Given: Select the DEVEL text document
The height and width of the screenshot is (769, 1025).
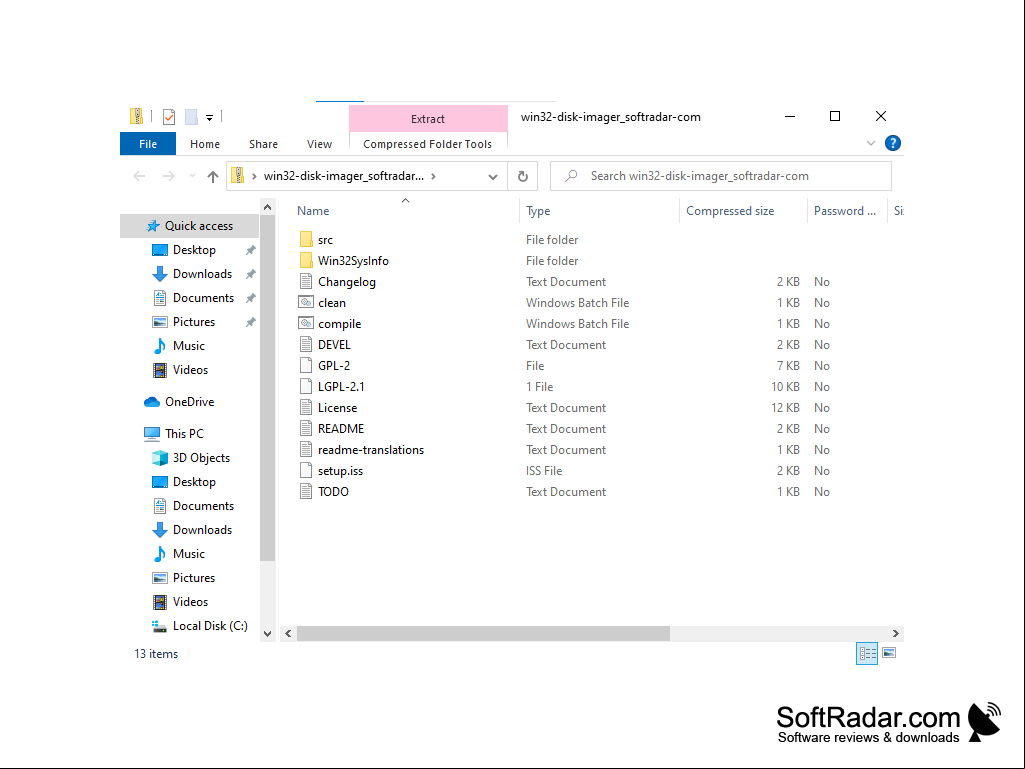Looking at the screenshot, I should tap(333, 345).
